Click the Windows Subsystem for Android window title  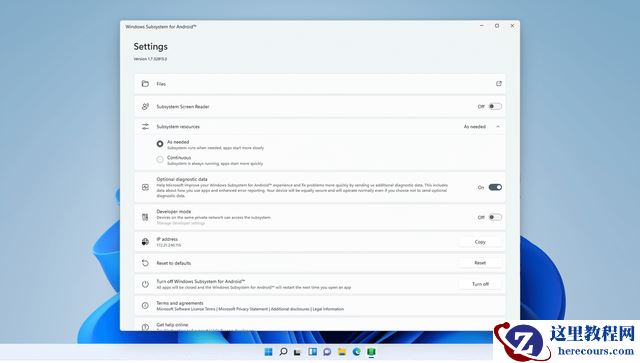pos(161,27)
